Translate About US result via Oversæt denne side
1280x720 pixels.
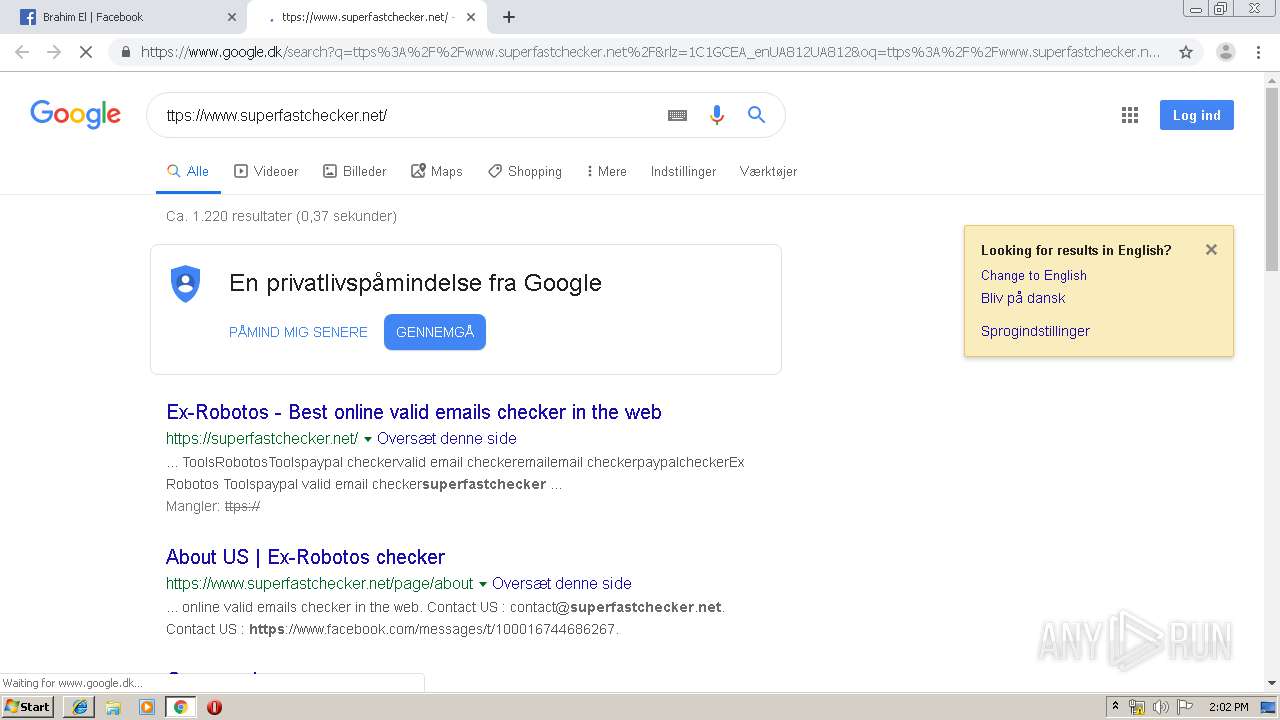562,583
